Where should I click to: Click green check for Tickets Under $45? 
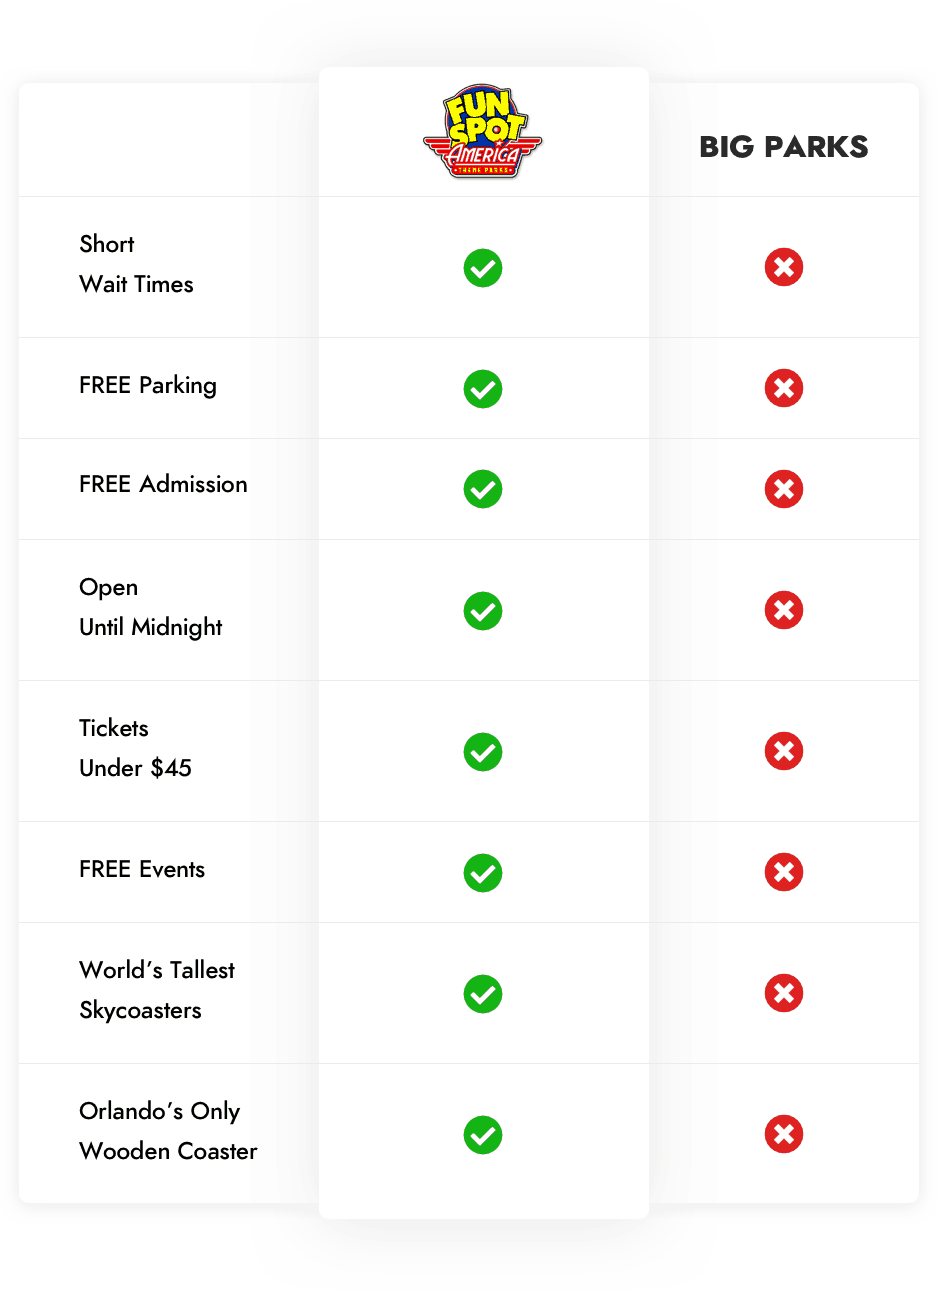[483, 752]
